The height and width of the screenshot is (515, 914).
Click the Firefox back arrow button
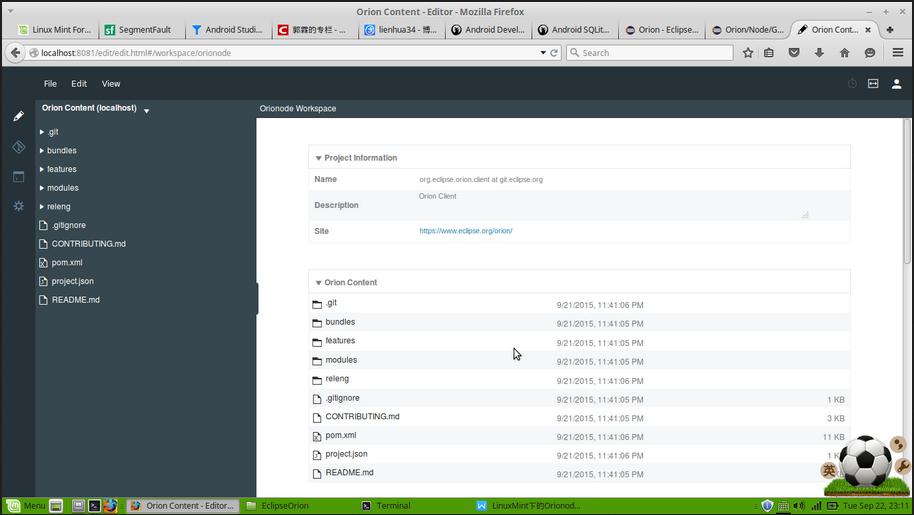(x=15, y=52)
